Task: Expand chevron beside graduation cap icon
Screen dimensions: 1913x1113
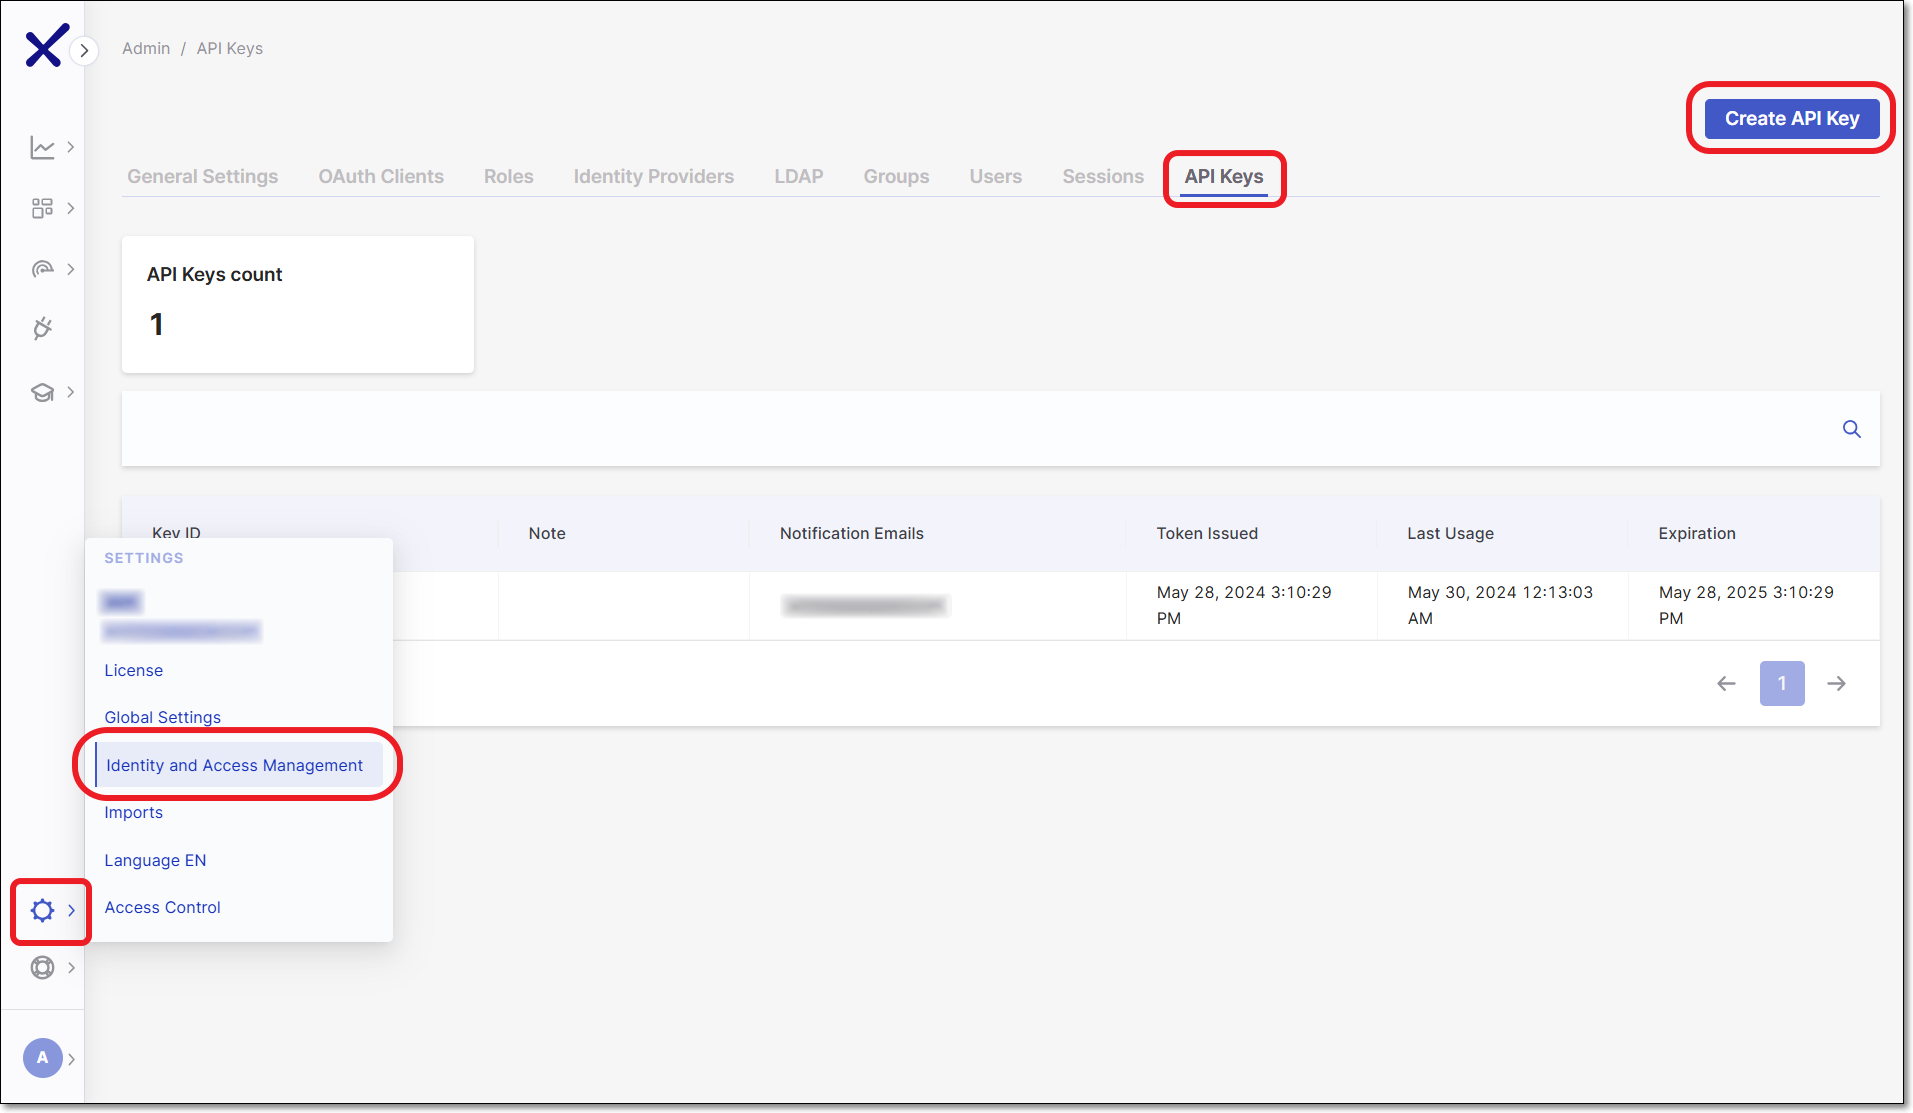Action: 71,392
